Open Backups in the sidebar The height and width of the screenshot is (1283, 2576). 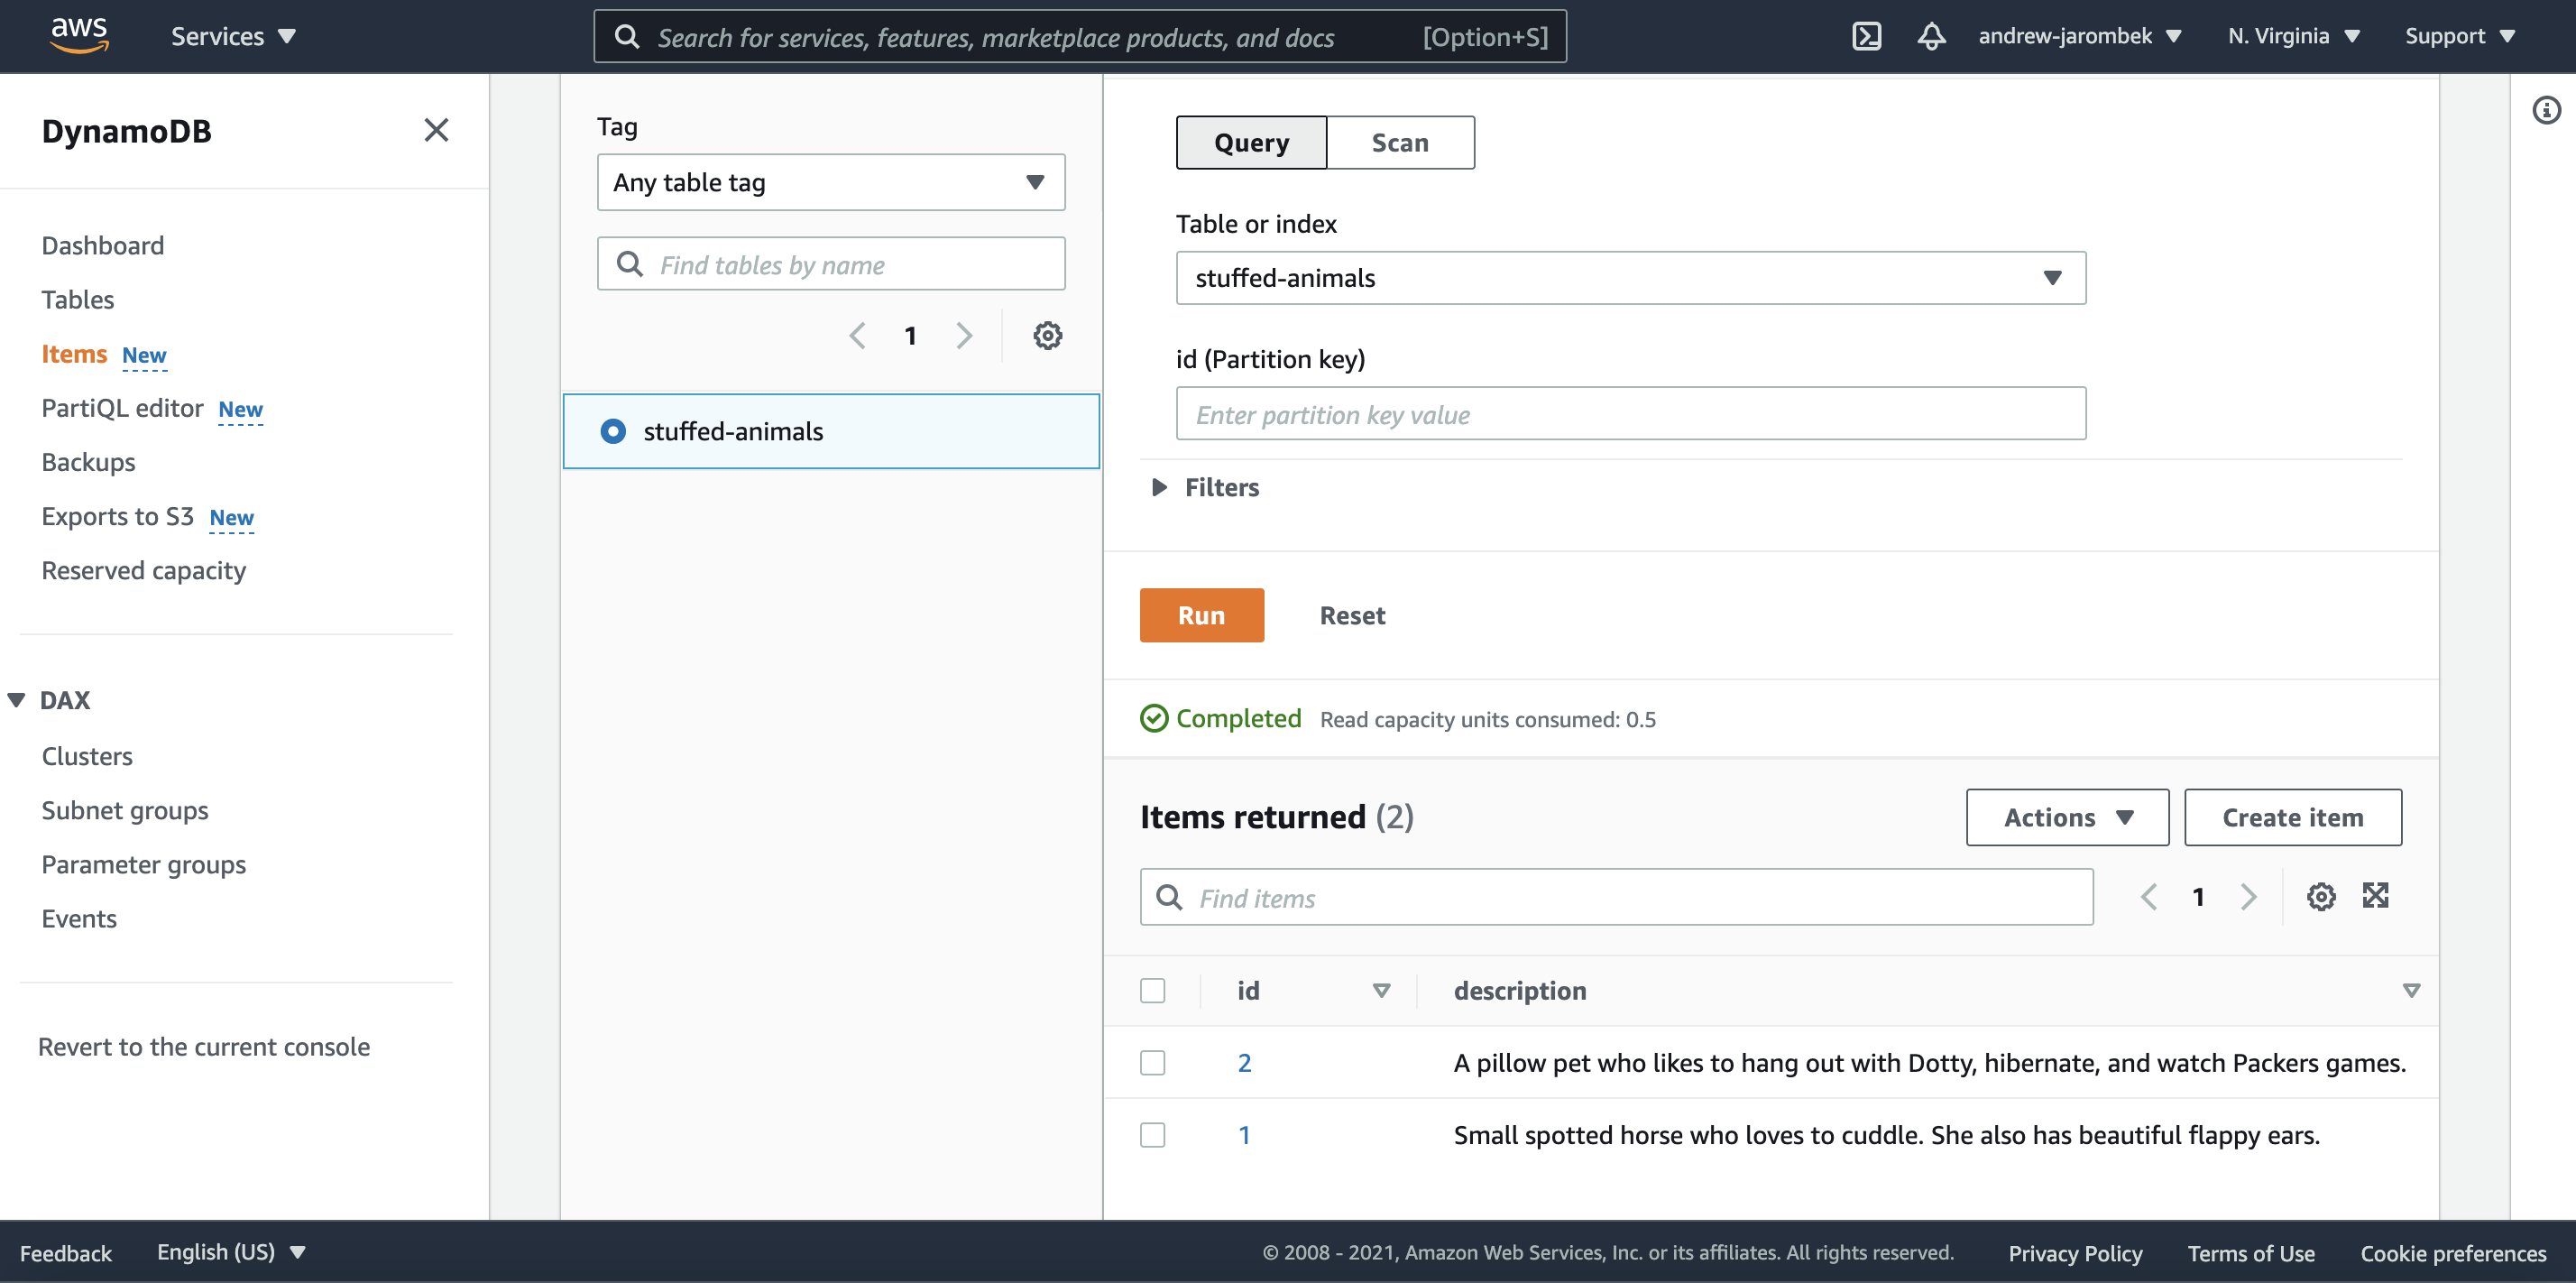click(88, 462)
